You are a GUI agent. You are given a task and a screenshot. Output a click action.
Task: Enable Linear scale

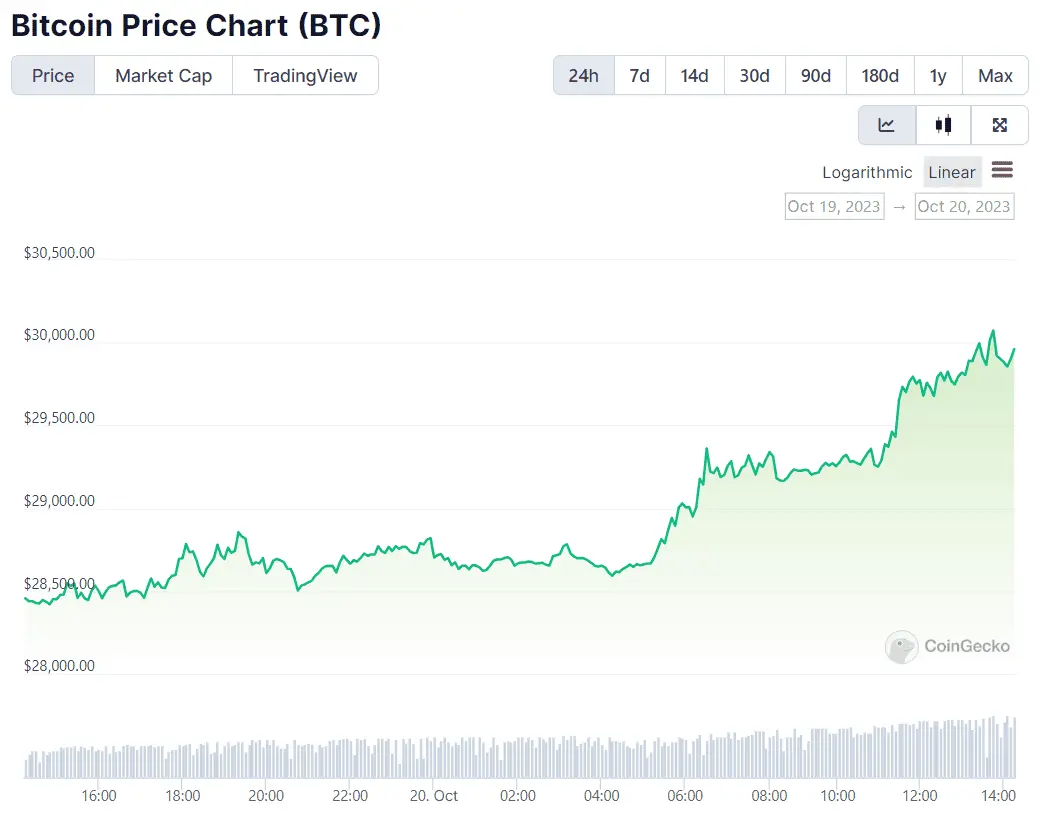coord(951,172)
